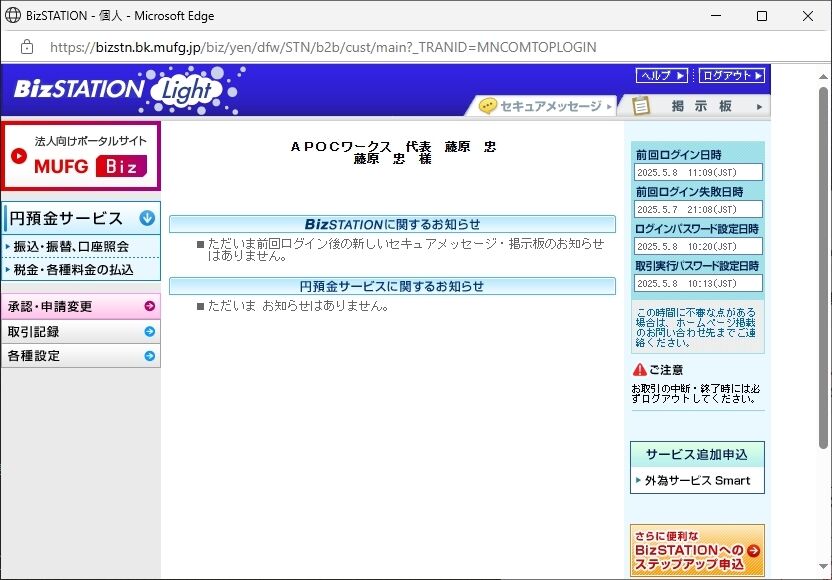Click the 取引実行パスワード設定日時 field

(698, 283)
